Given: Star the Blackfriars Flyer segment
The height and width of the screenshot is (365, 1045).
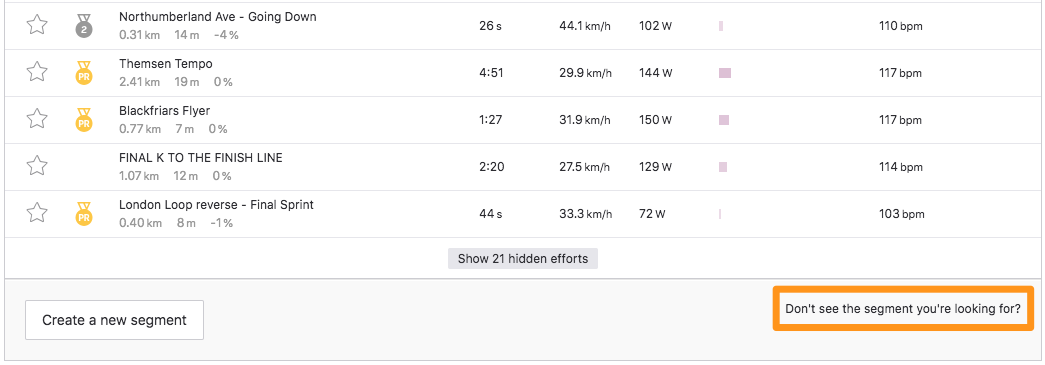Looking at the screenshot, I should (37, 119).
